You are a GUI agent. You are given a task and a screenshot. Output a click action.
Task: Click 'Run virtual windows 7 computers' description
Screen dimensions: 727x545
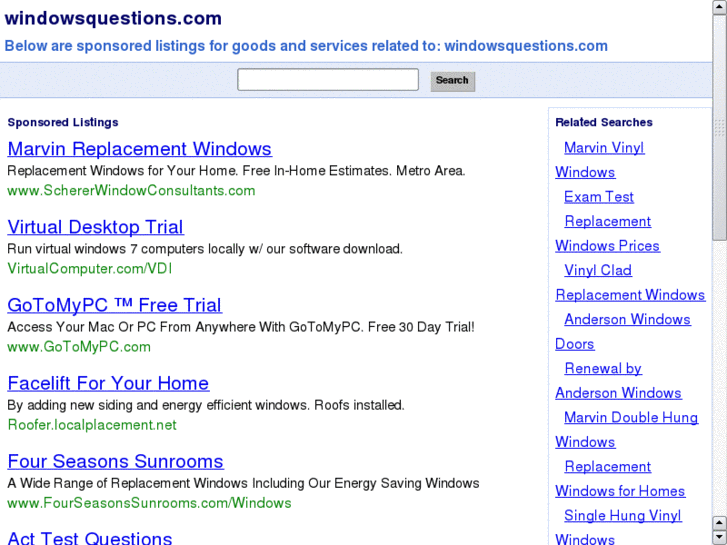205,249
